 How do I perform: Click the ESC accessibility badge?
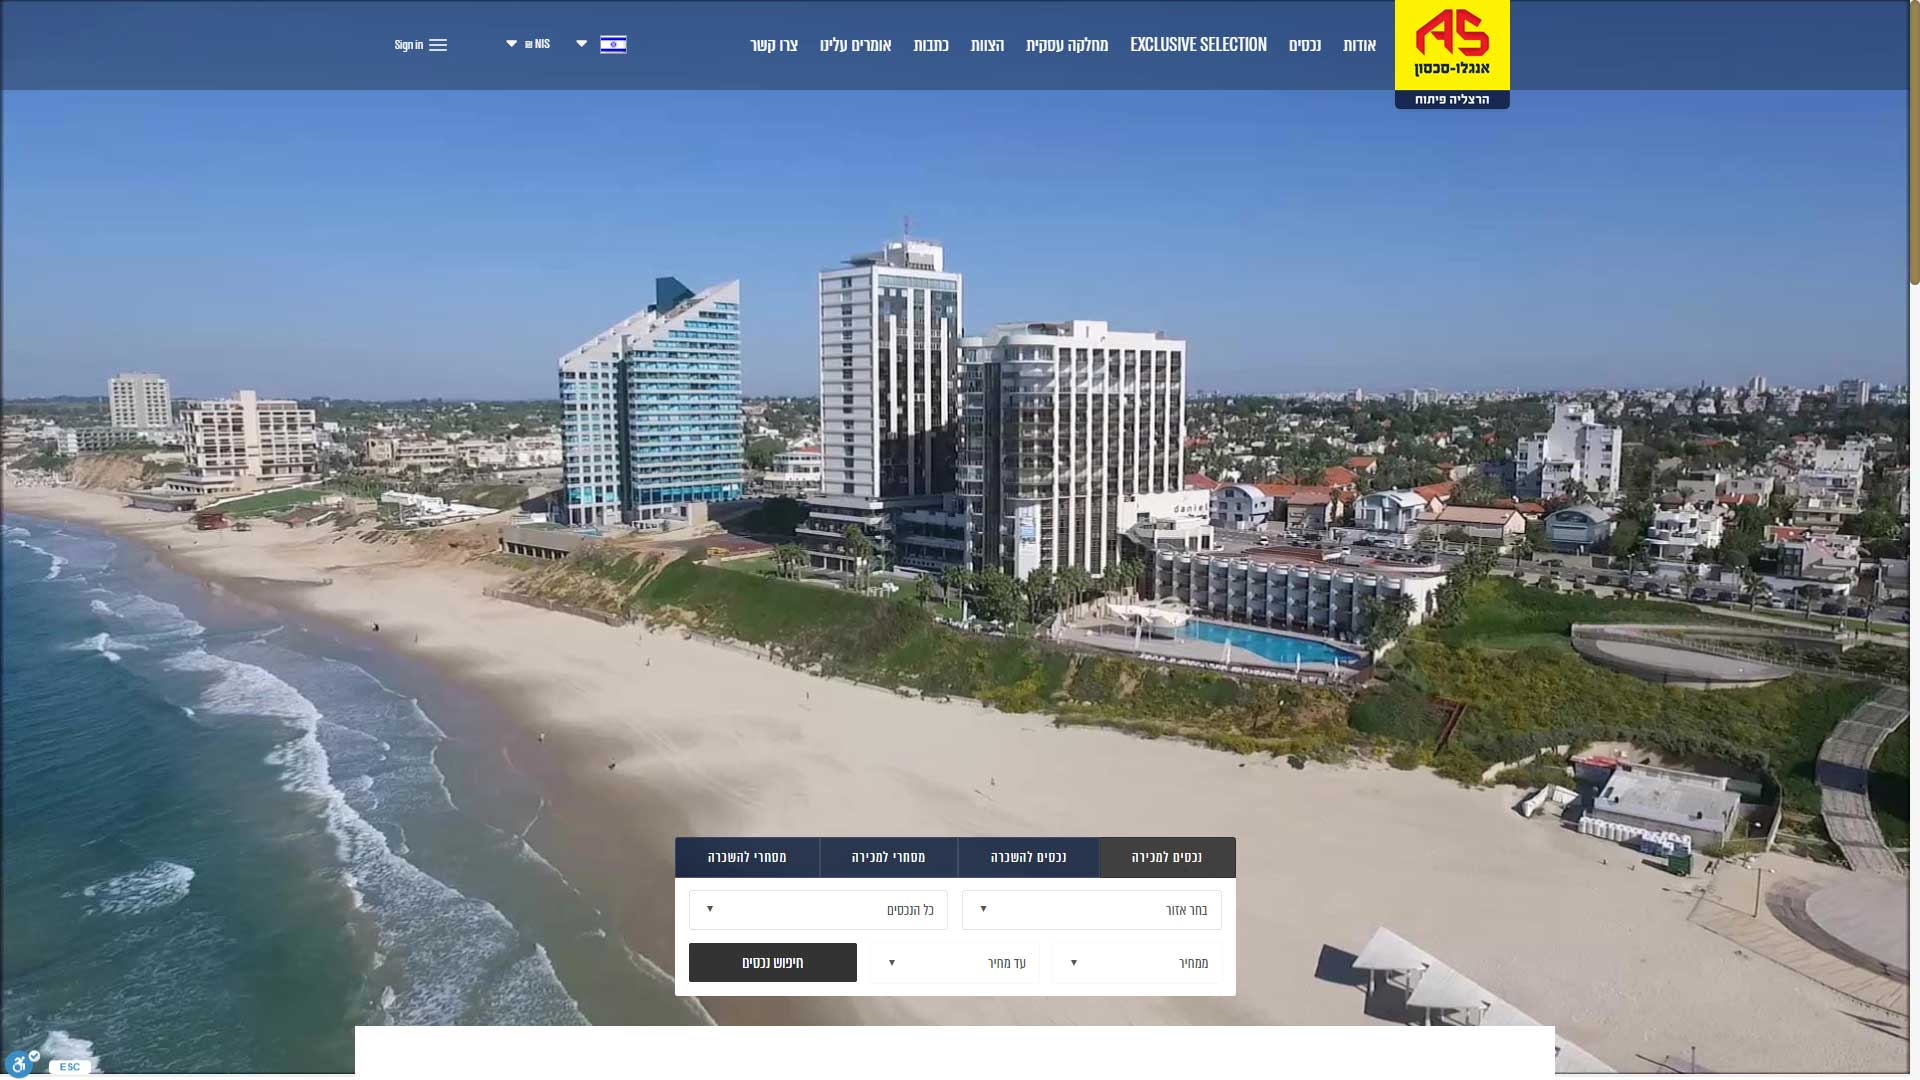(x=69, y=1067)
